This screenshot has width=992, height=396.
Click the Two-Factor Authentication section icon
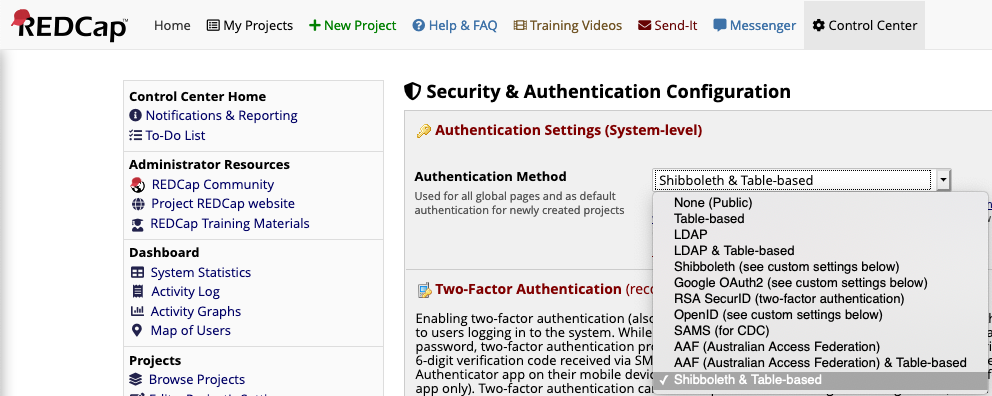424,290
